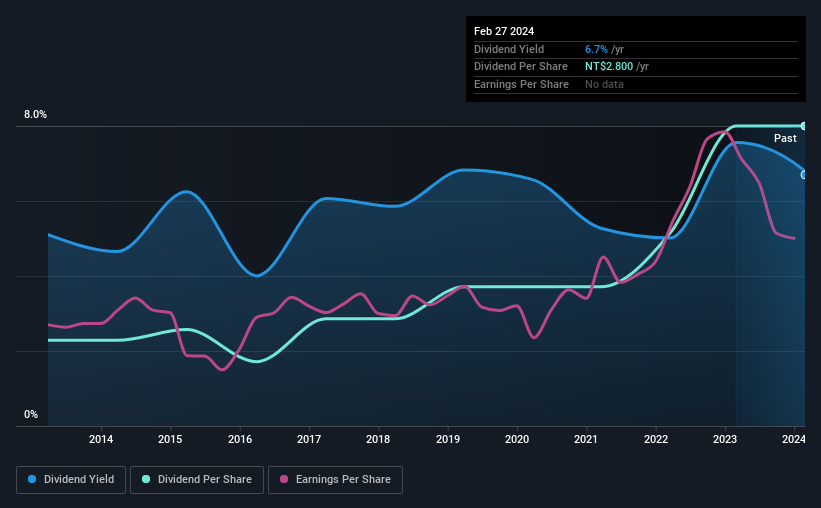Select the 2016 label on the x-axis
Image resolution: width=821 pixels, height=508 pixels.
[x=240, y=439]
